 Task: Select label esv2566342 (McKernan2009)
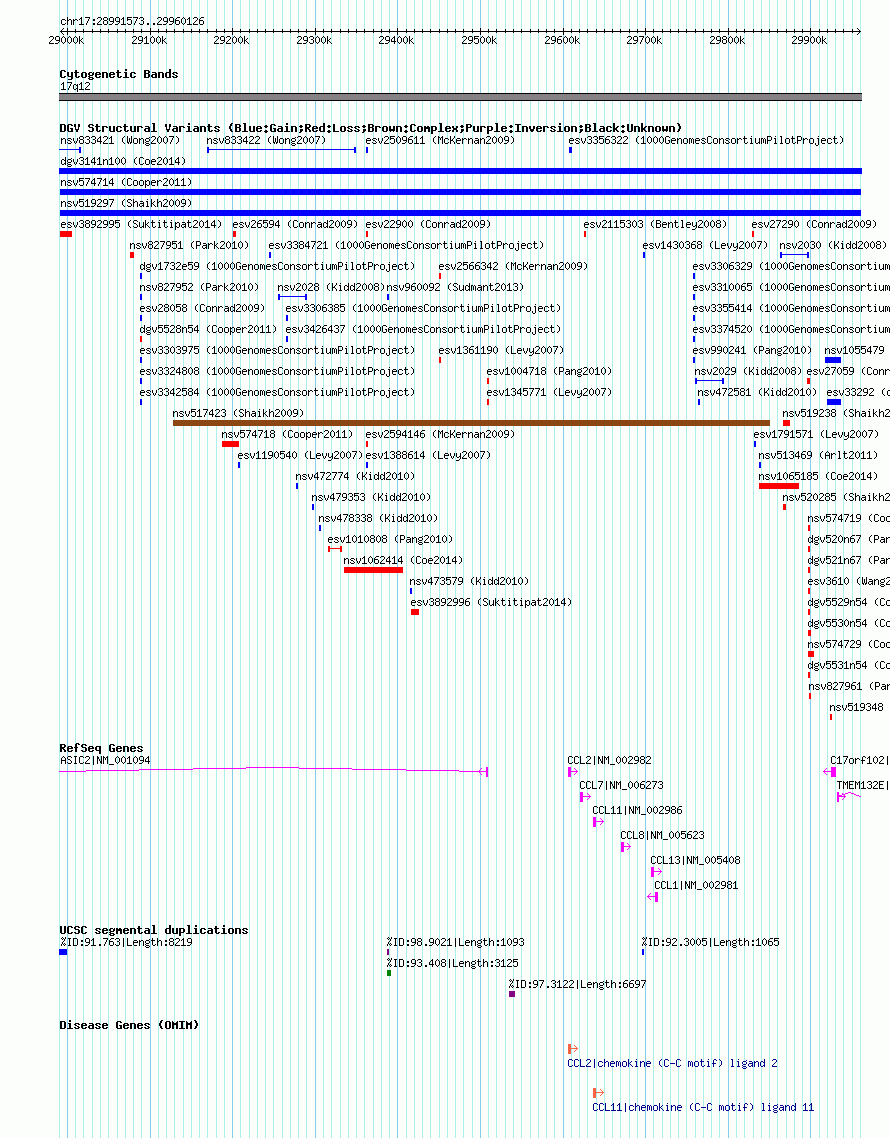pos(513,266)
